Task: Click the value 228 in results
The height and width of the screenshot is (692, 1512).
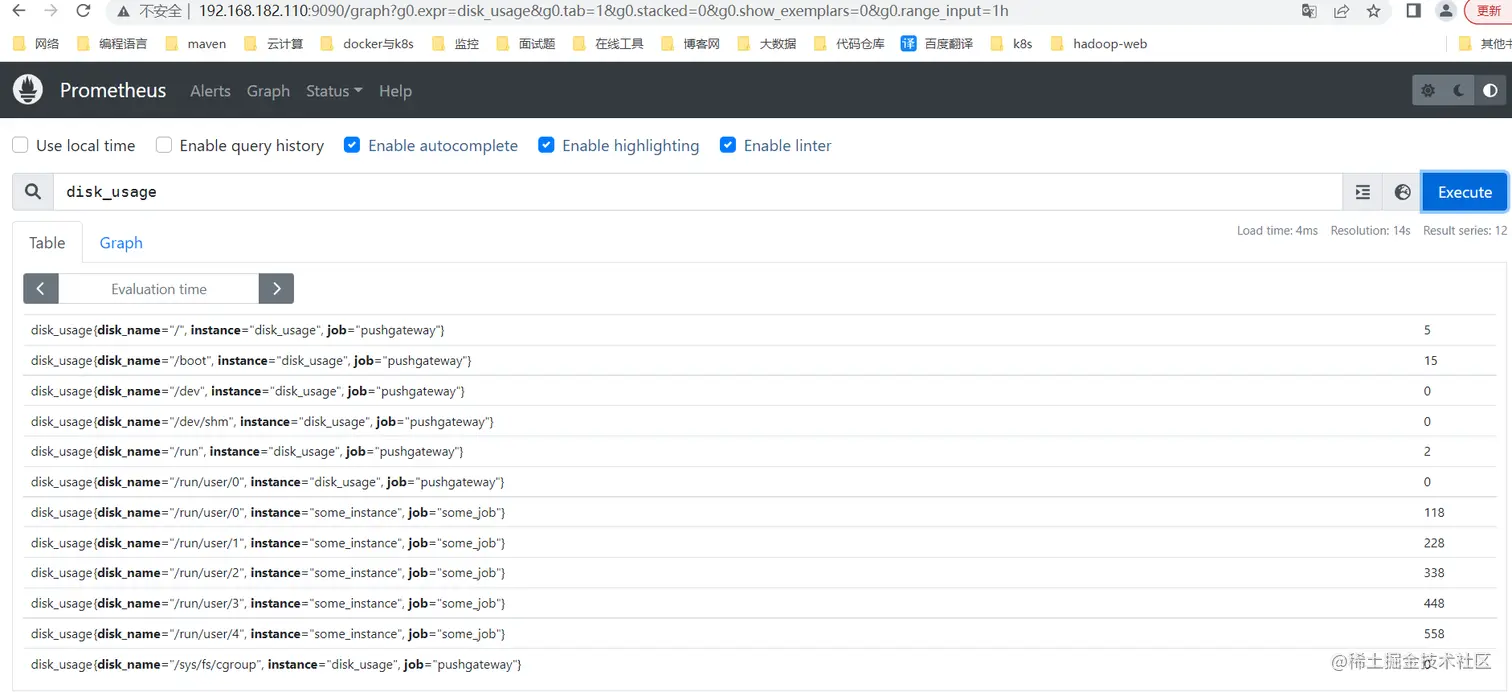Action: (1434, 542)
